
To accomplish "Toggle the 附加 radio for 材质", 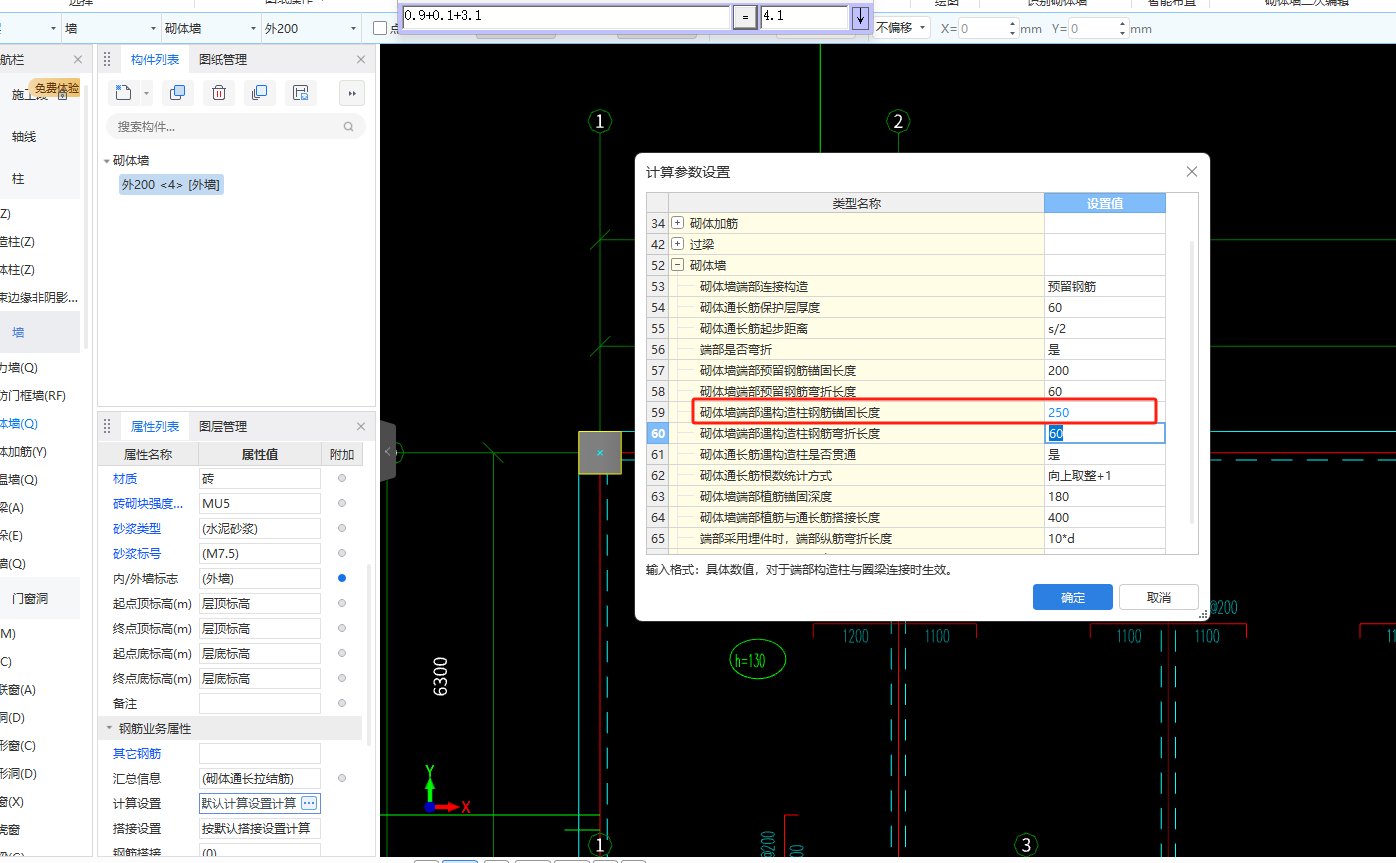I will coord(342,479).
